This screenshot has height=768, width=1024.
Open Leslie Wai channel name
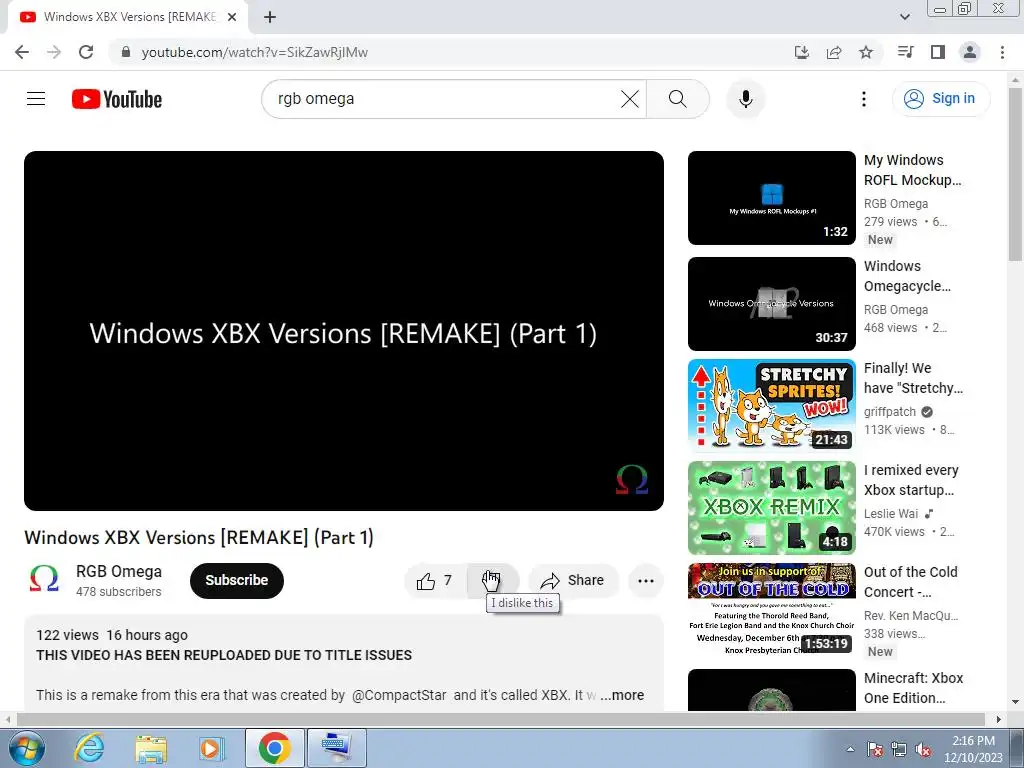point(891,513)
